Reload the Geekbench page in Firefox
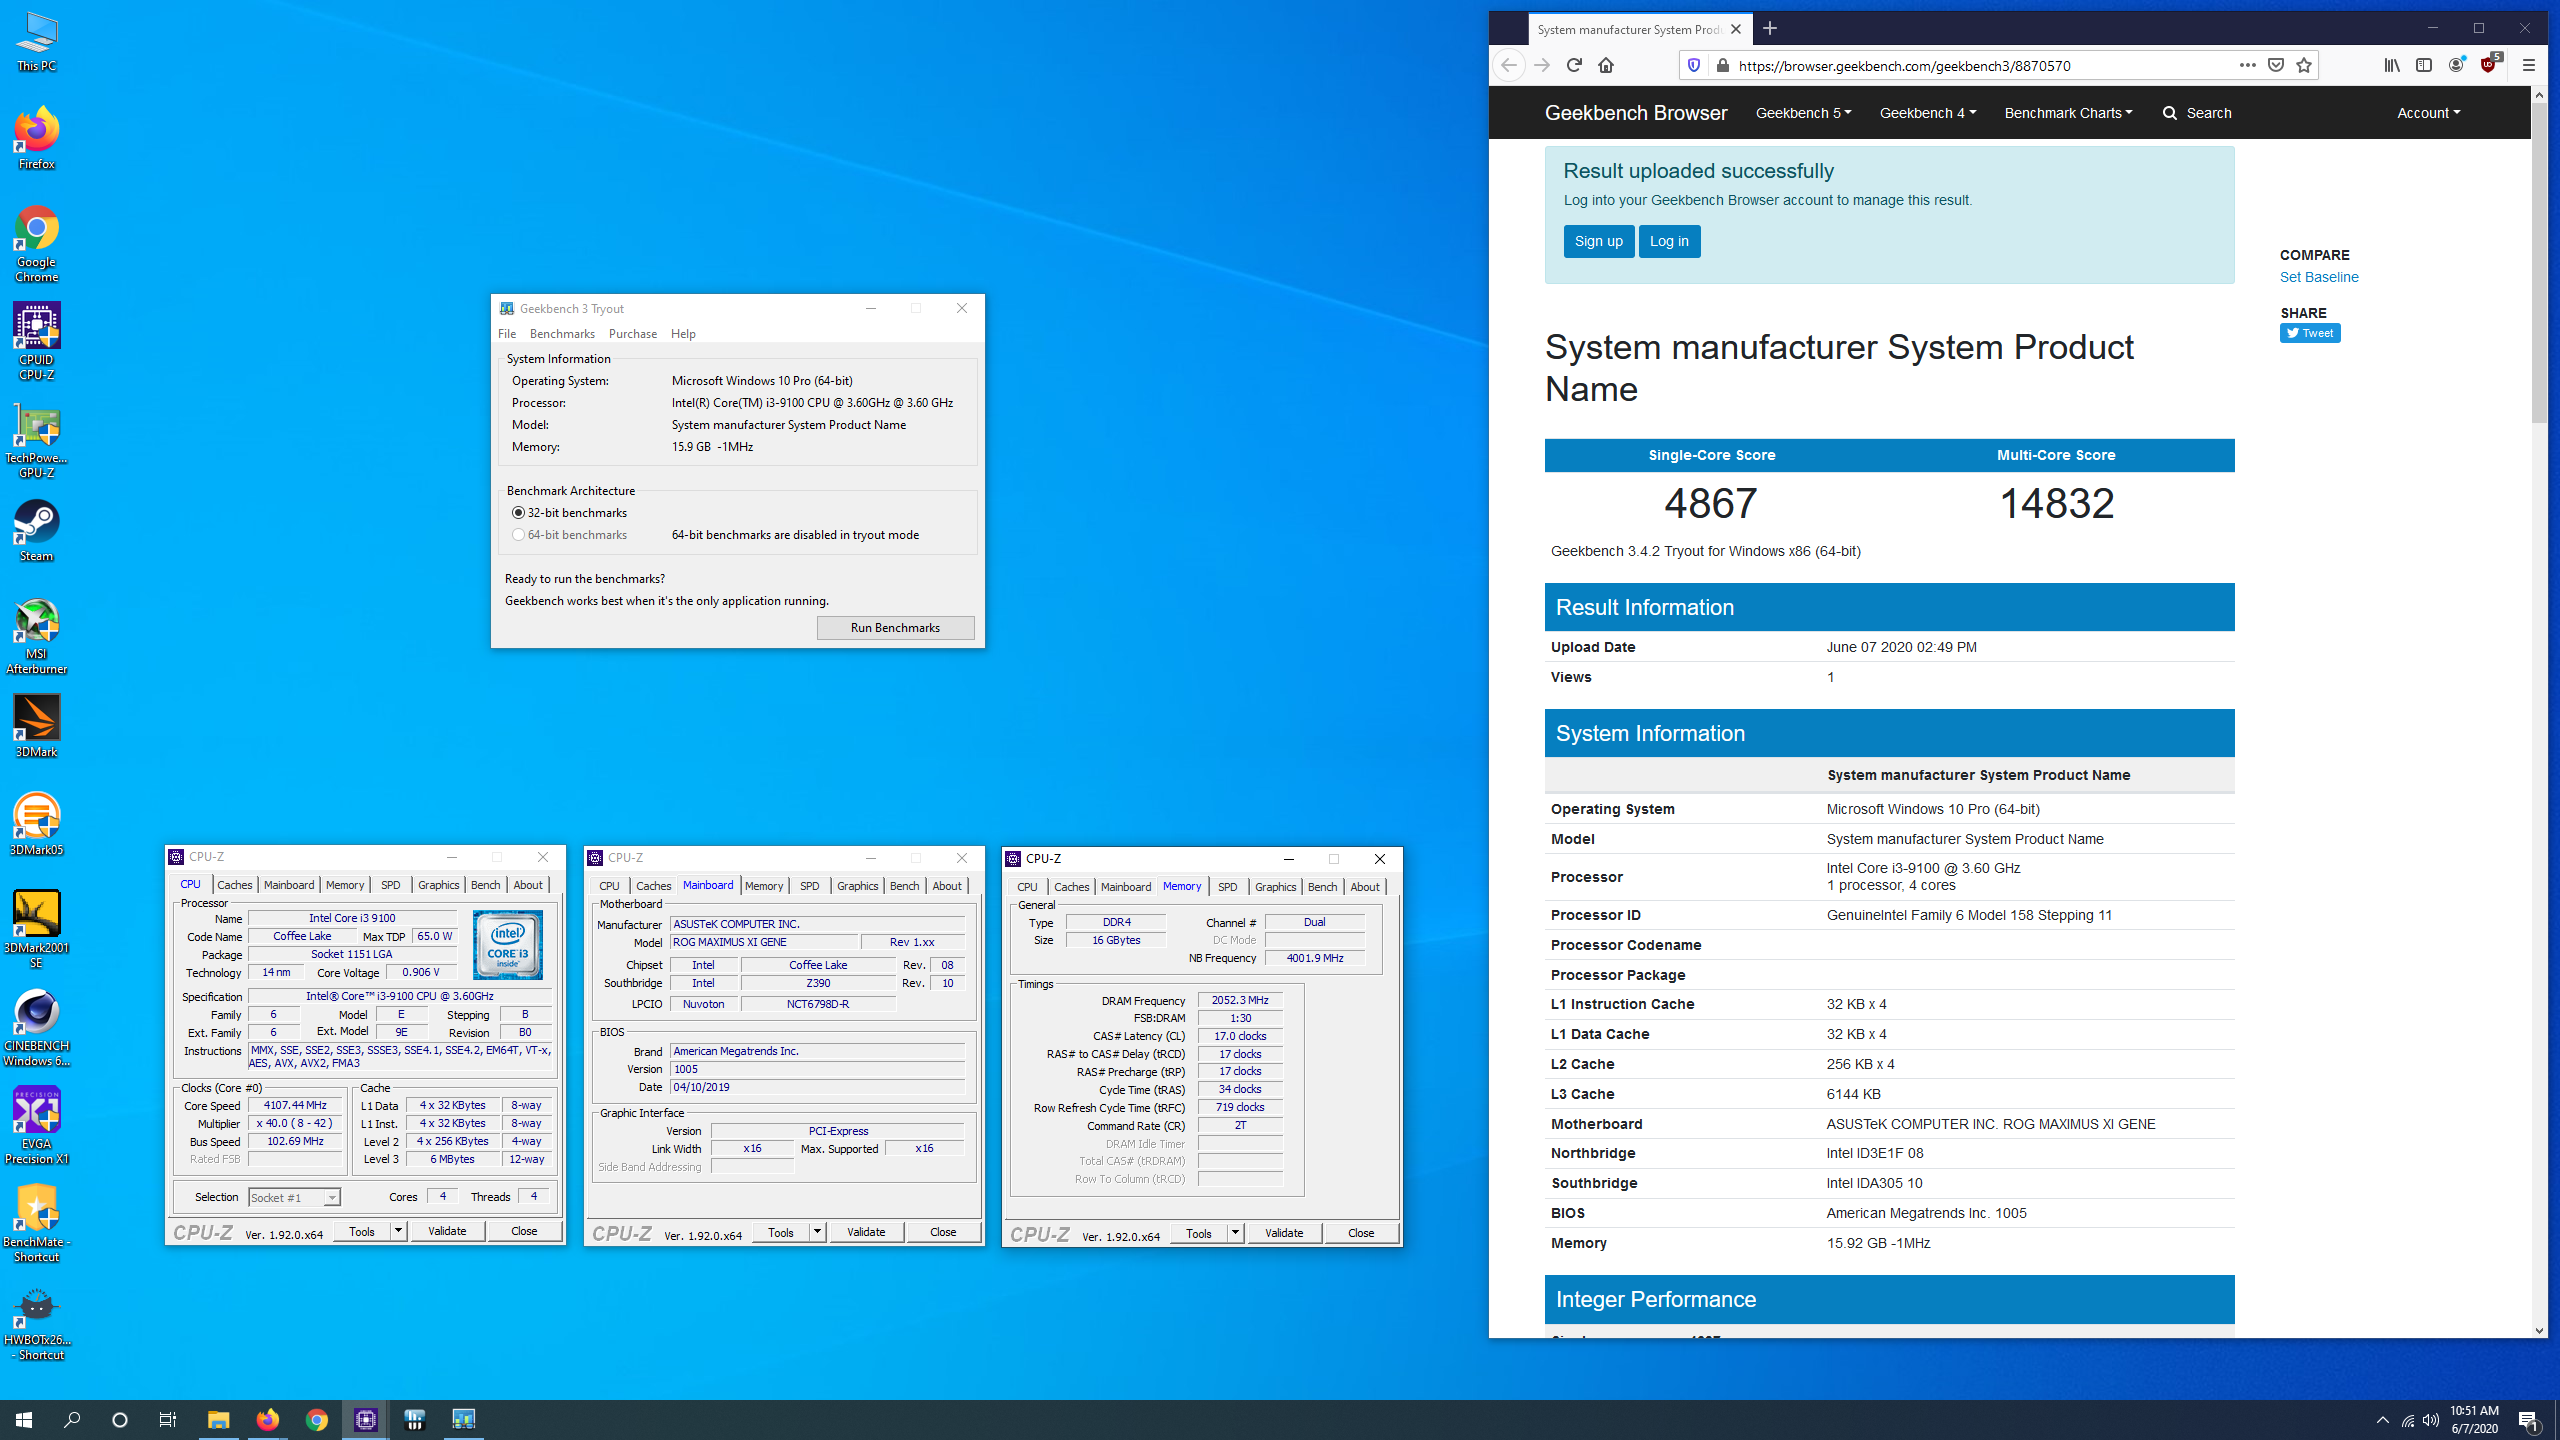The width and height of the screenshot is (2560, 1440). 1574,65
